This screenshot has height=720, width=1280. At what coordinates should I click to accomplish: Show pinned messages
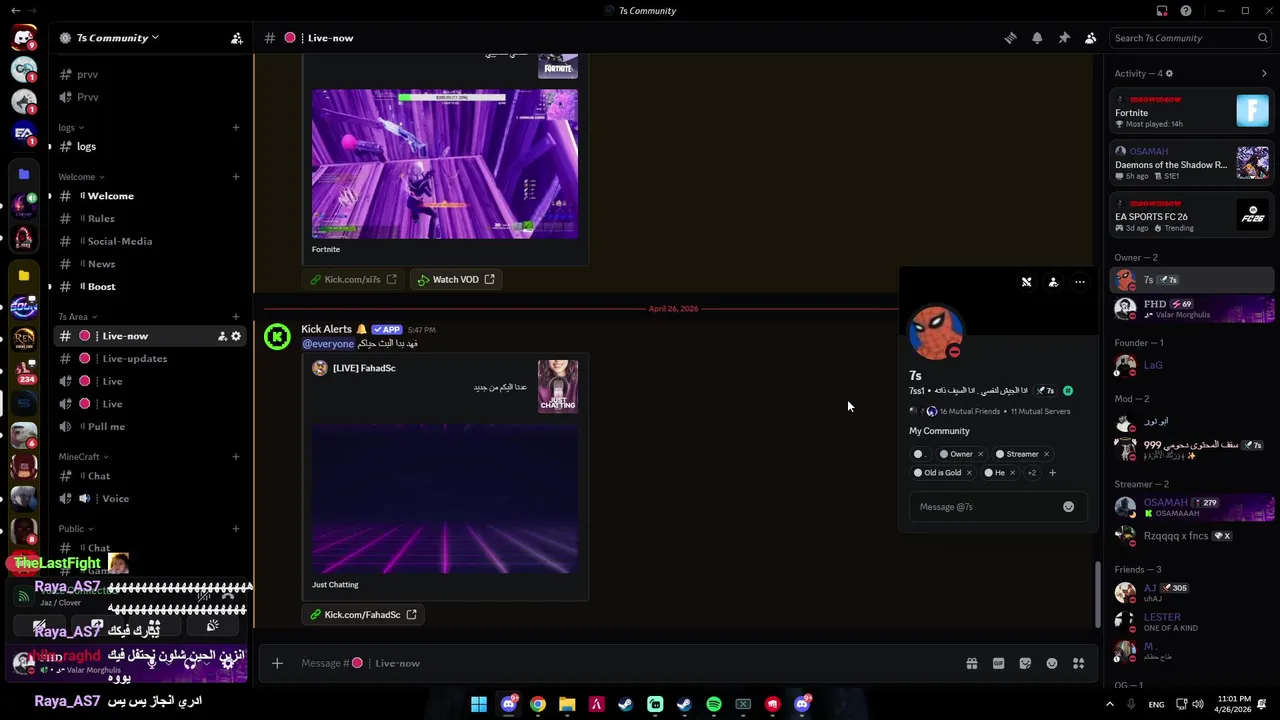[x=1064, y=38]
